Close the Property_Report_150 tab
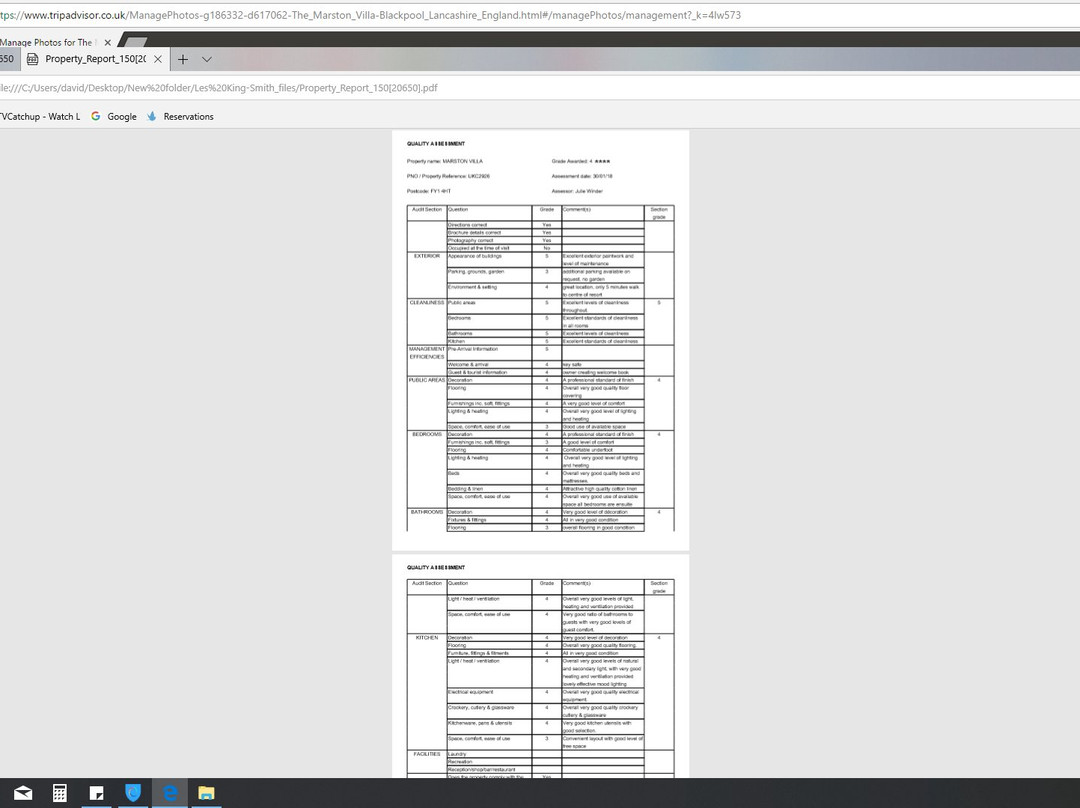1080x808 pixels. click(158, 59)
